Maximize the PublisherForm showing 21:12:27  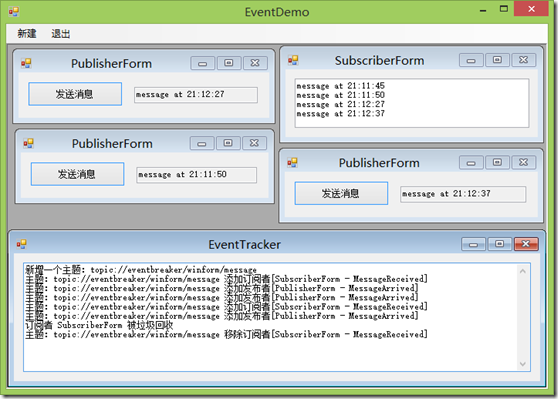(x=229, y=63)
